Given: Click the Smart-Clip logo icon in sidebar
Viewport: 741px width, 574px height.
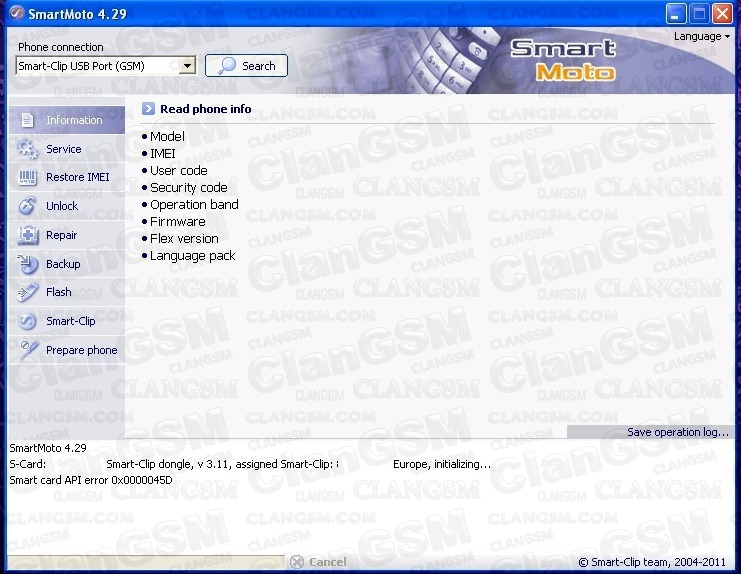Looking at the screenshot, I should [27, 321].
